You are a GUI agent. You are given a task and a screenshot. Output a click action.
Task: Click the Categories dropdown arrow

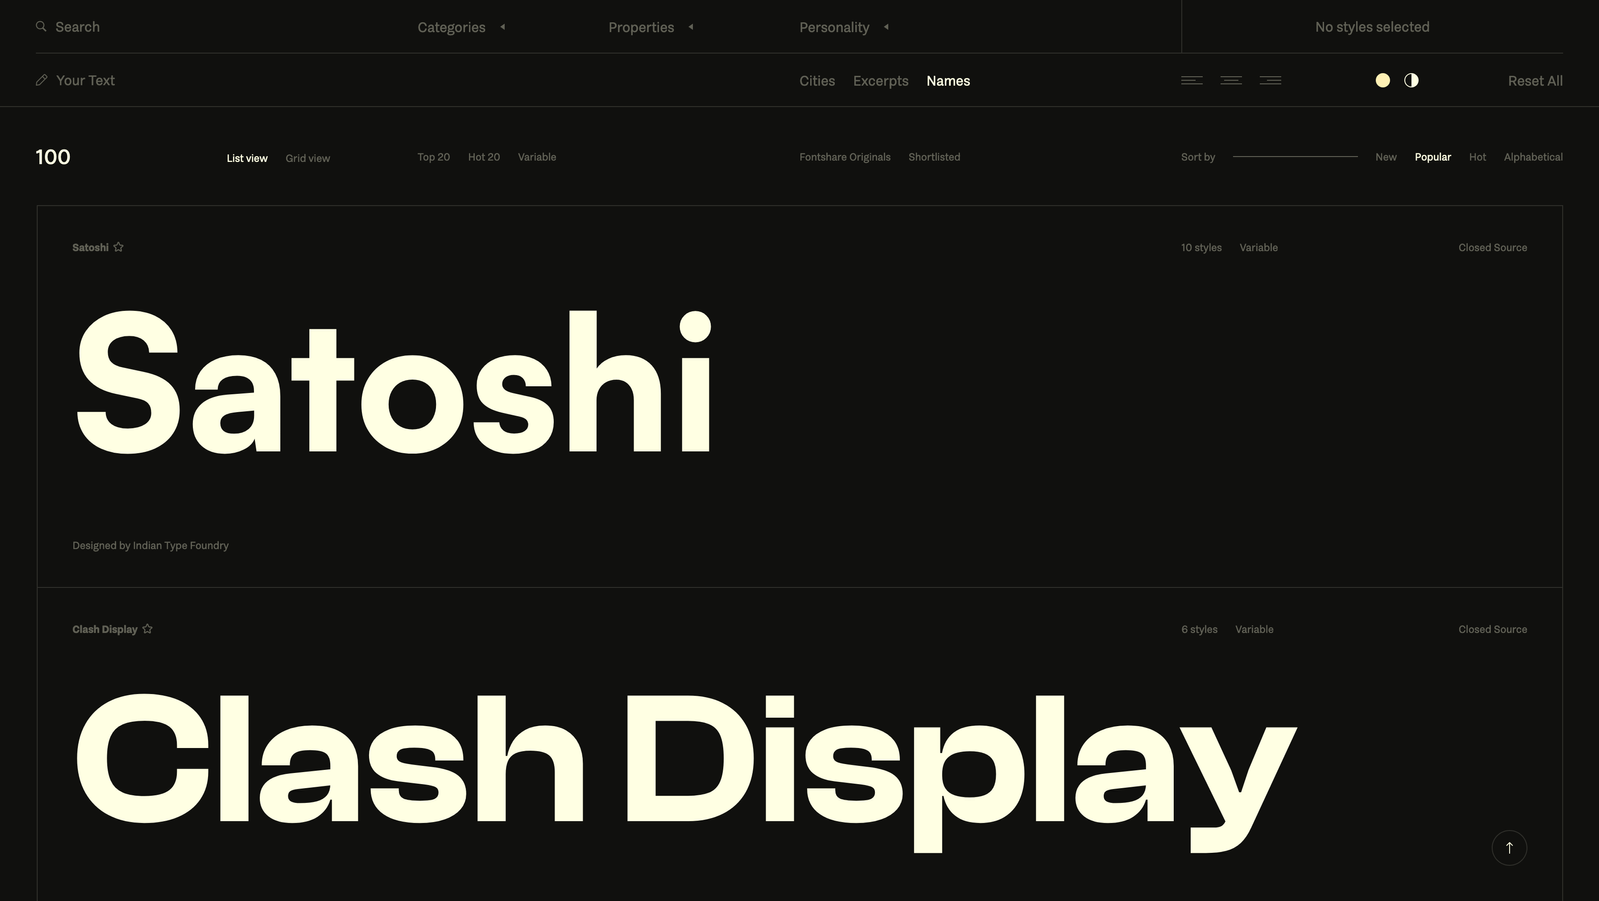click(x=502, y=27)
